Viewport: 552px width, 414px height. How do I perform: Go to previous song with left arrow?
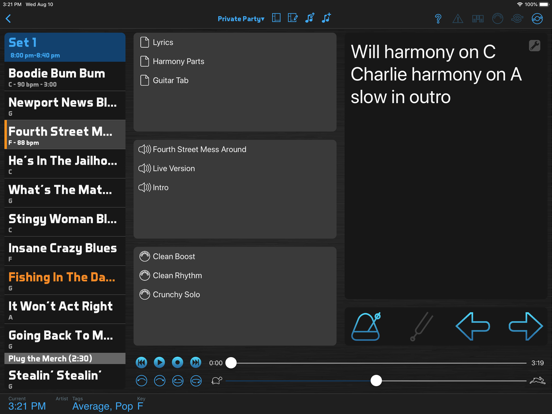pos(472,326)
